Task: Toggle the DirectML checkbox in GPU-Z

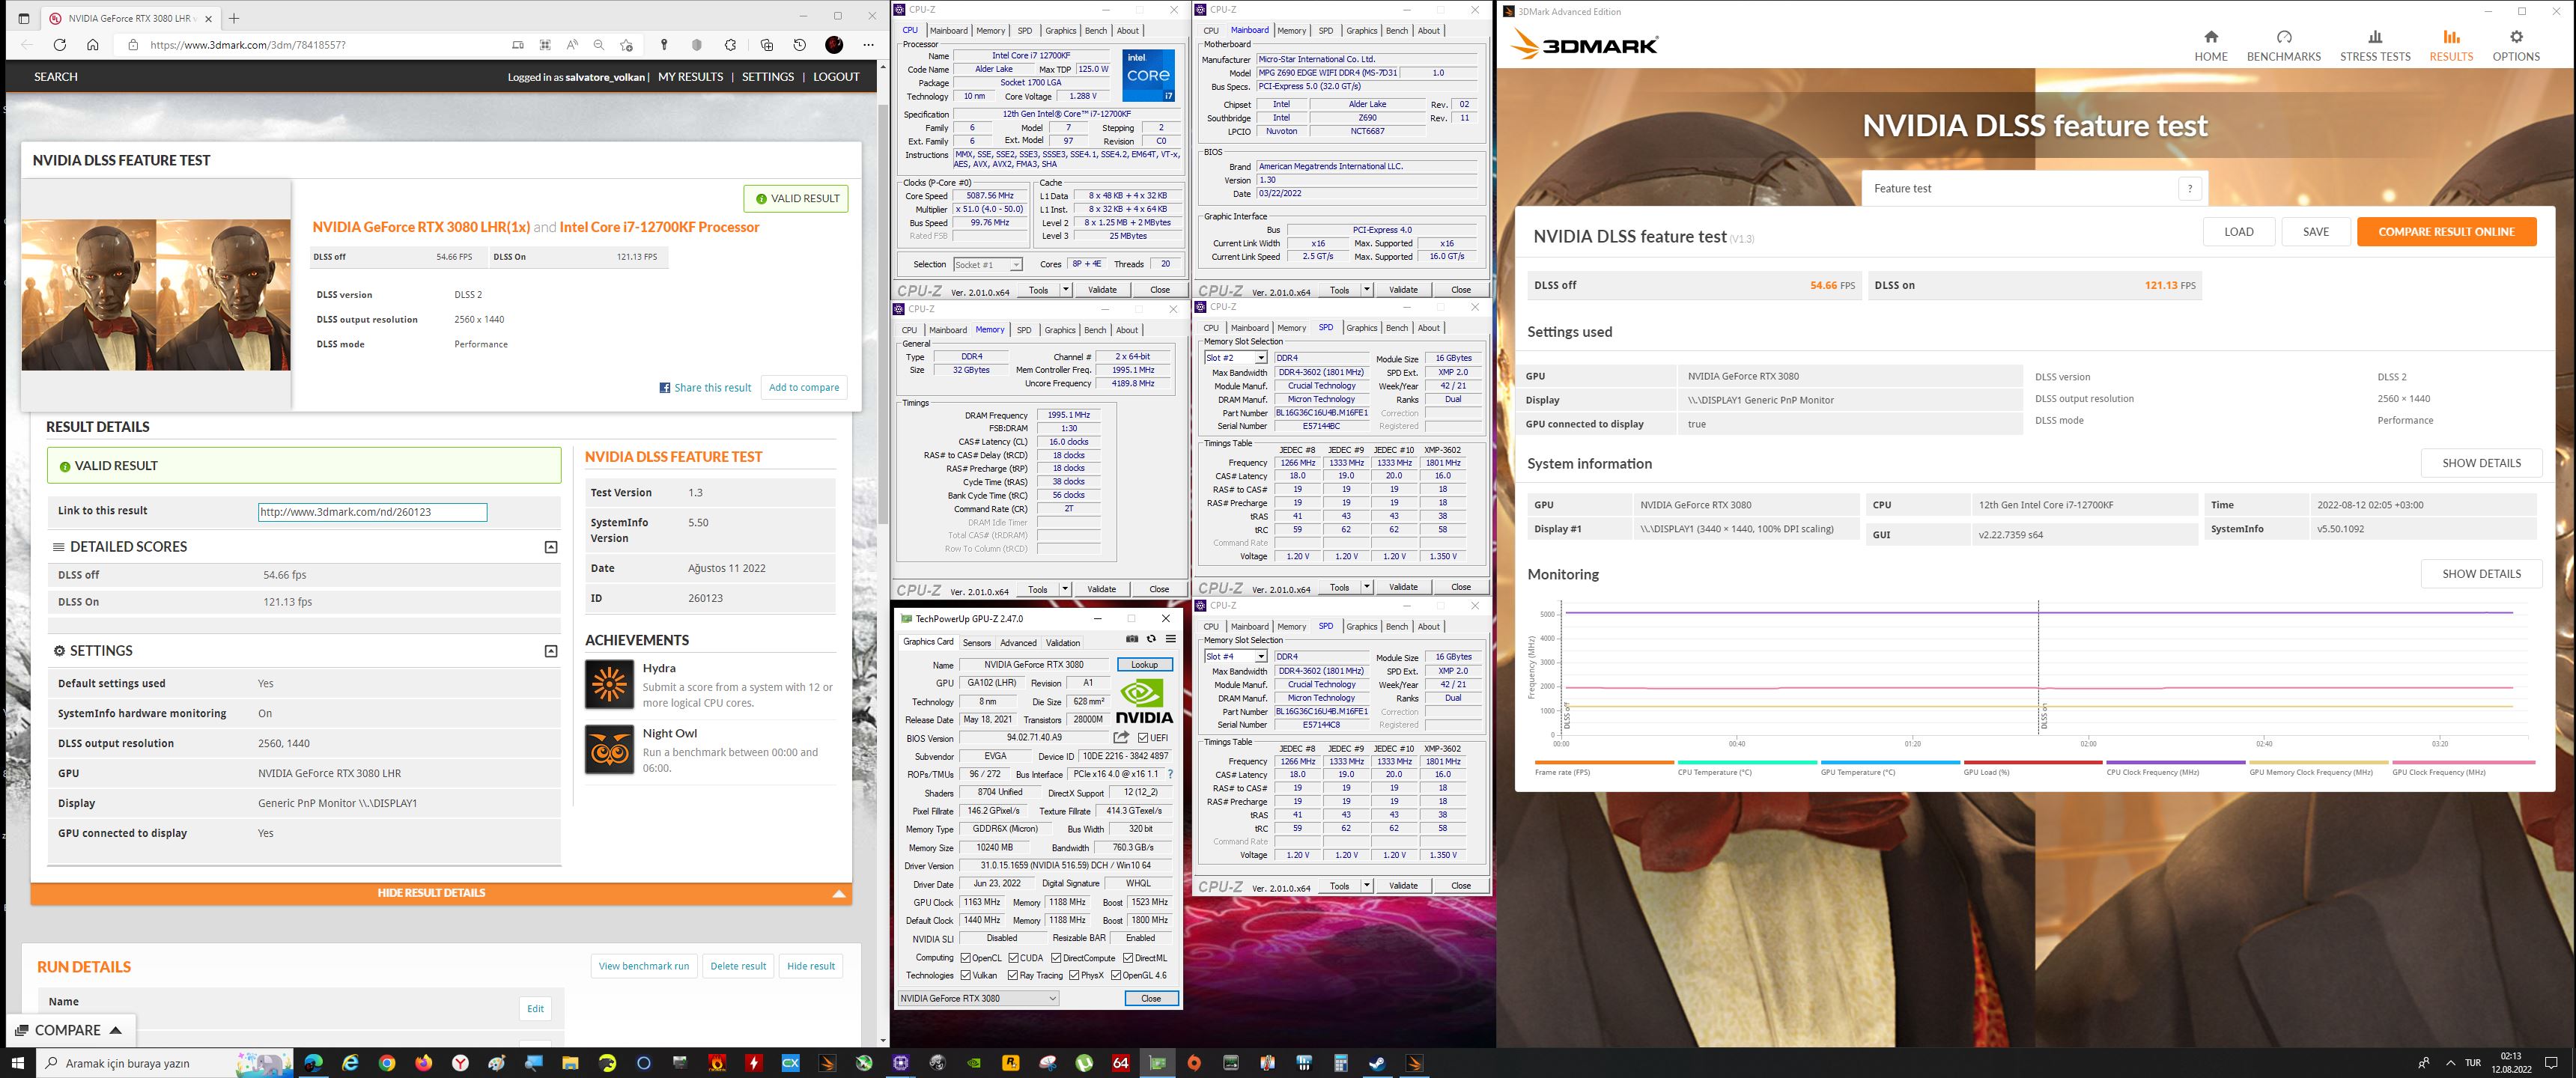Action: pyautogui.click(x=1128, y=958)
